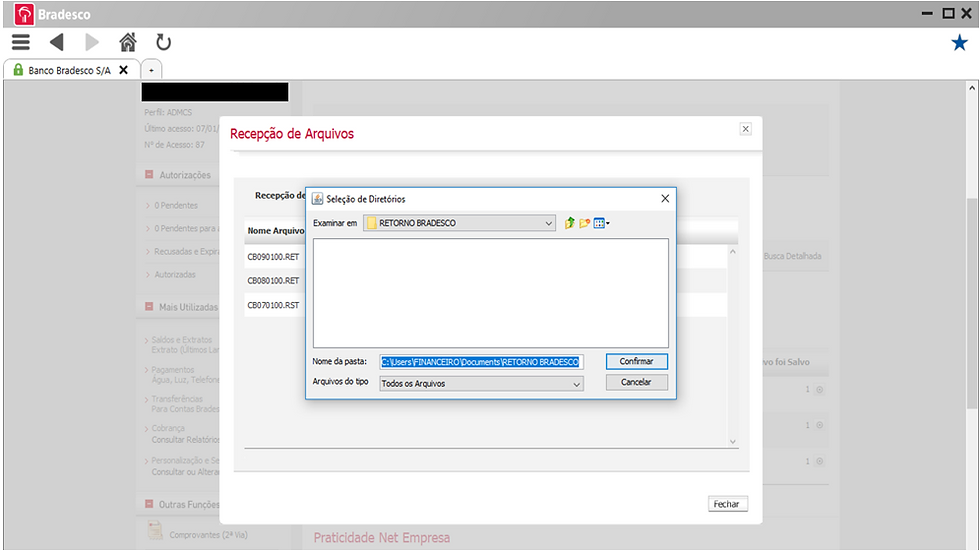This screenshot has width=980, height=551.
Task: Open the hamburger menu icon
Action: (21, 42)
